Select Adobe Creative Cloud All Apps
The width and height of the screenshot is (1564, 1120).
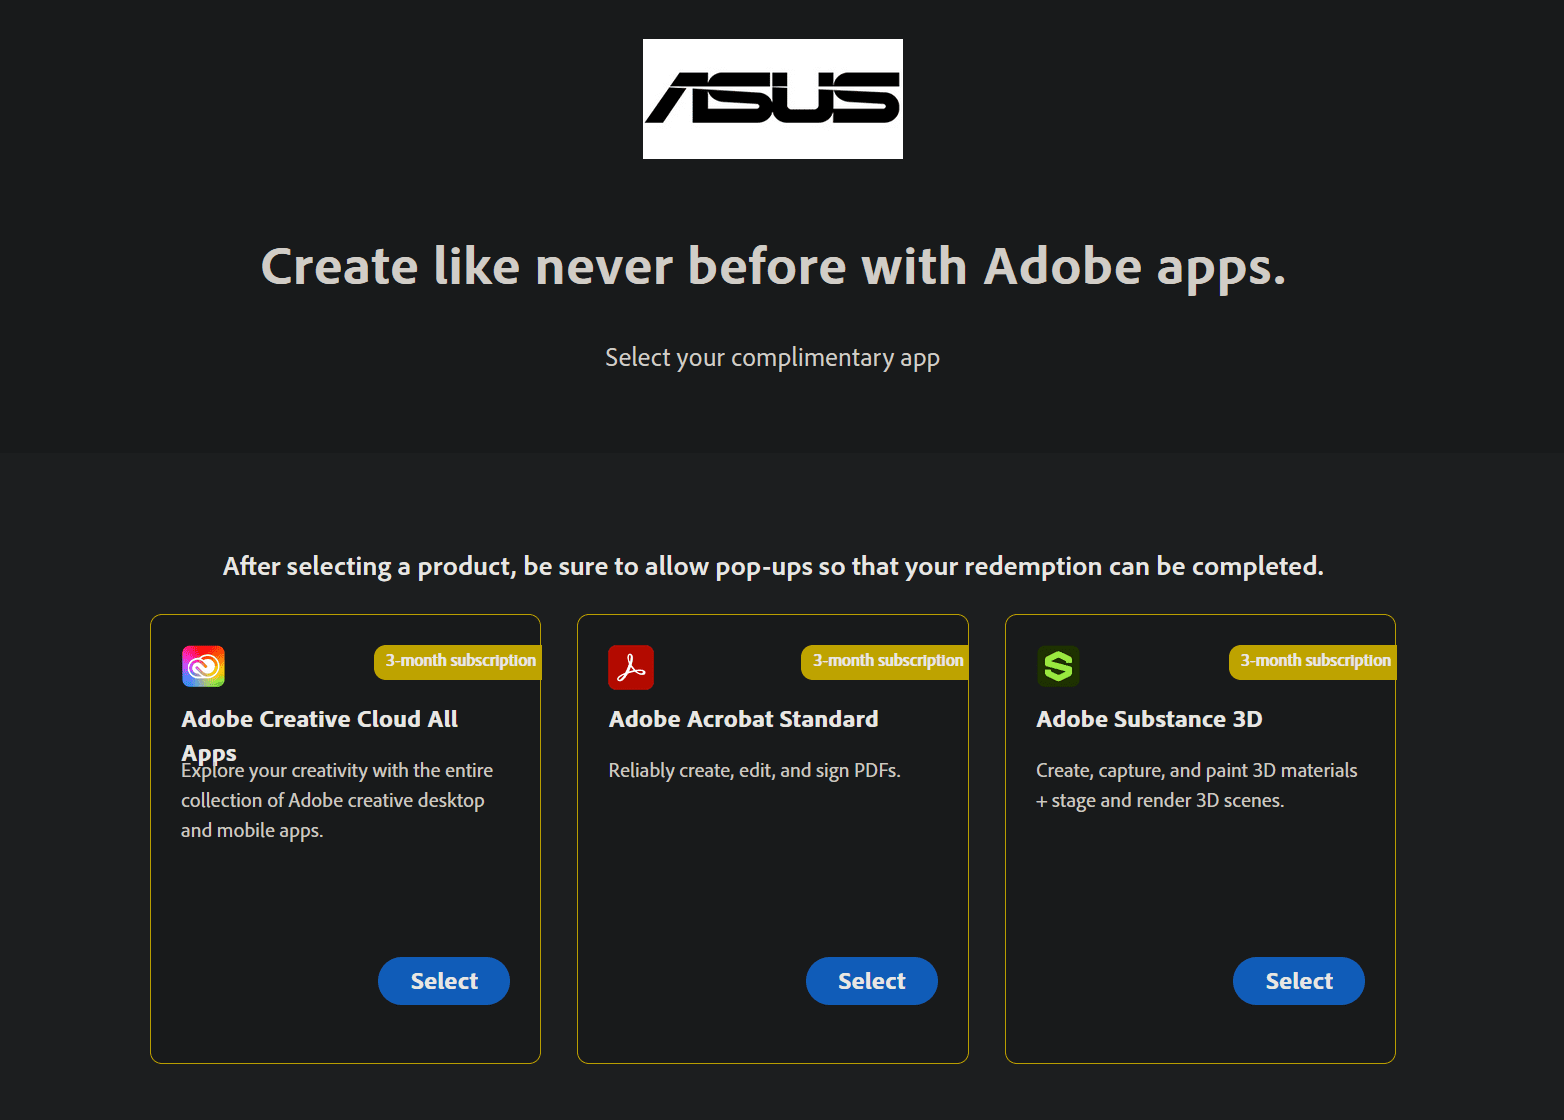(444, 981)
